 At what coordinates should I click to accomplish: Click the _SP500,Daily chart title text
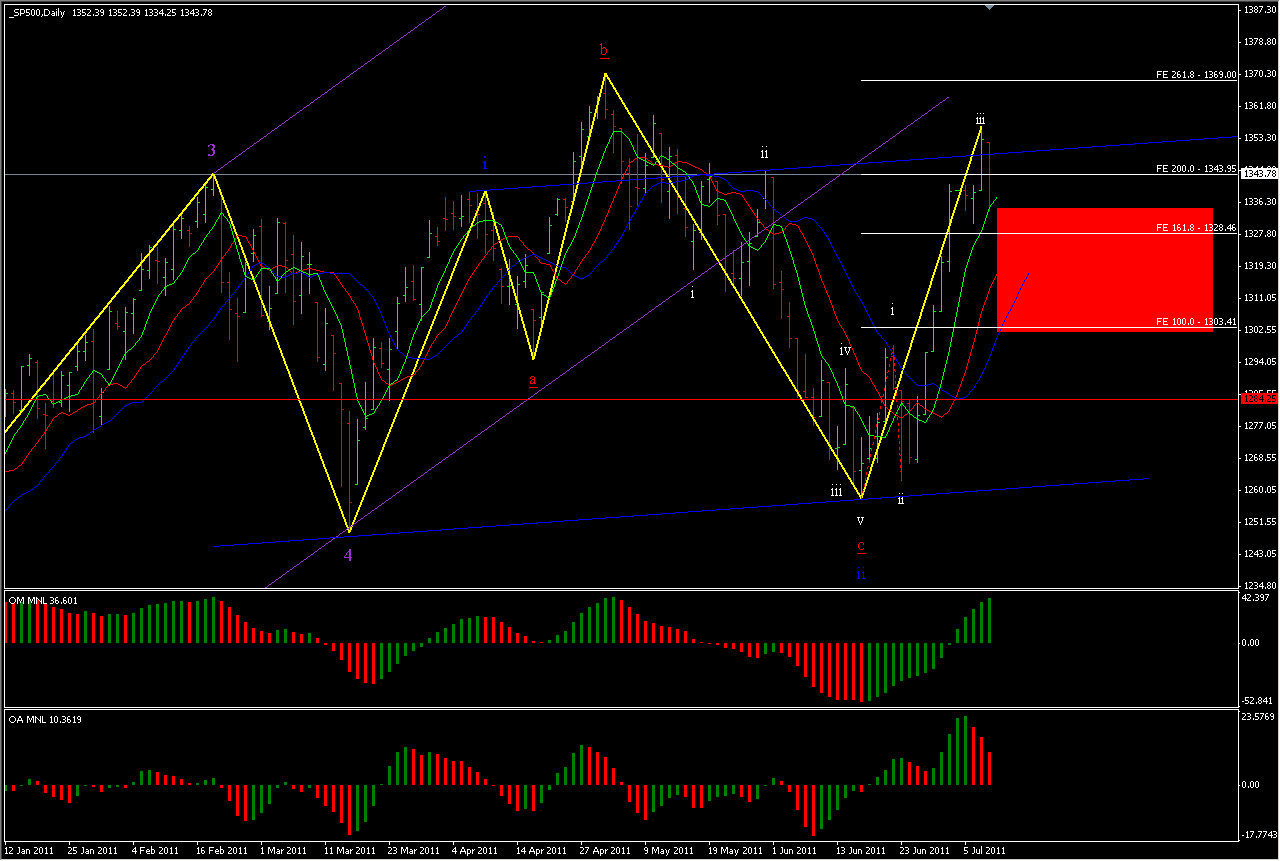tap(36, 10)
